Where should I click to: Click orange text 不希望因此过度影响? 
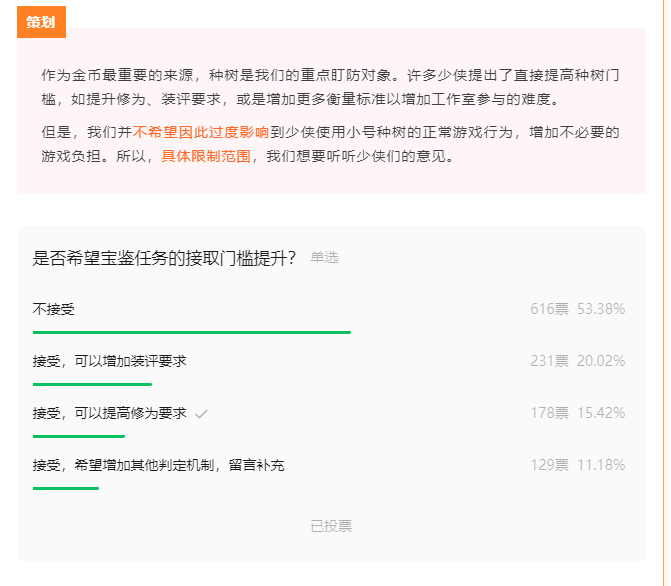point(201,132)
